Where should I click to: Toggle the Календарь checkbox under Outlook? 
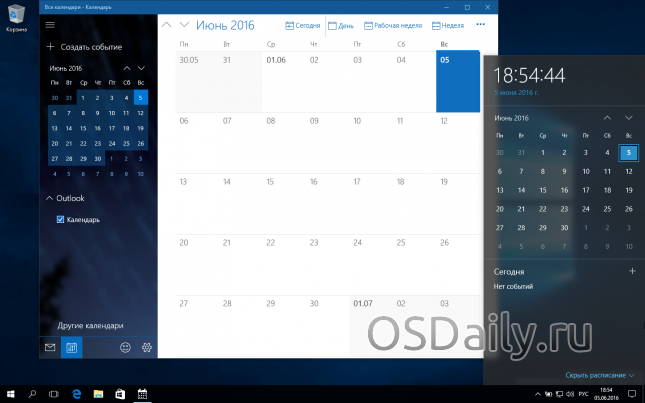tap(61, 219)
